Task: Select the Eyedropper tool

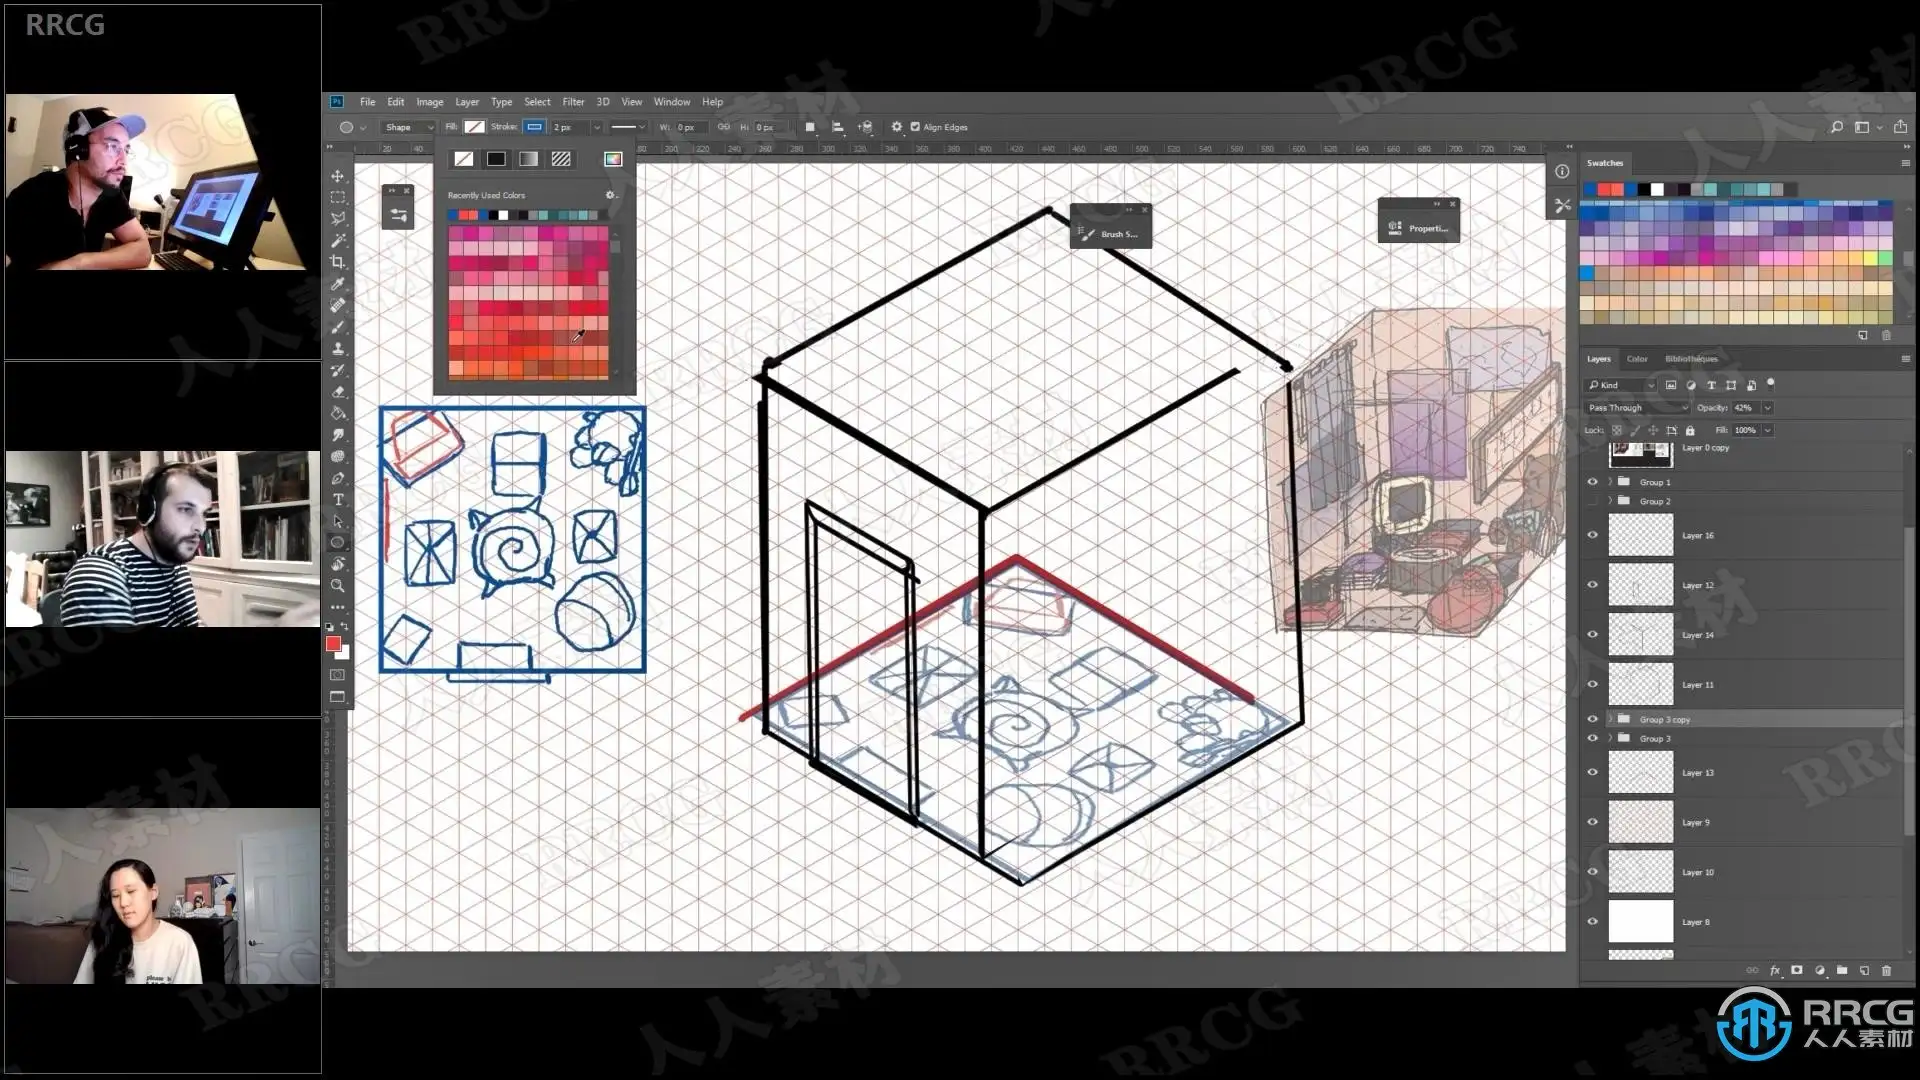Action: pos(338,284)
